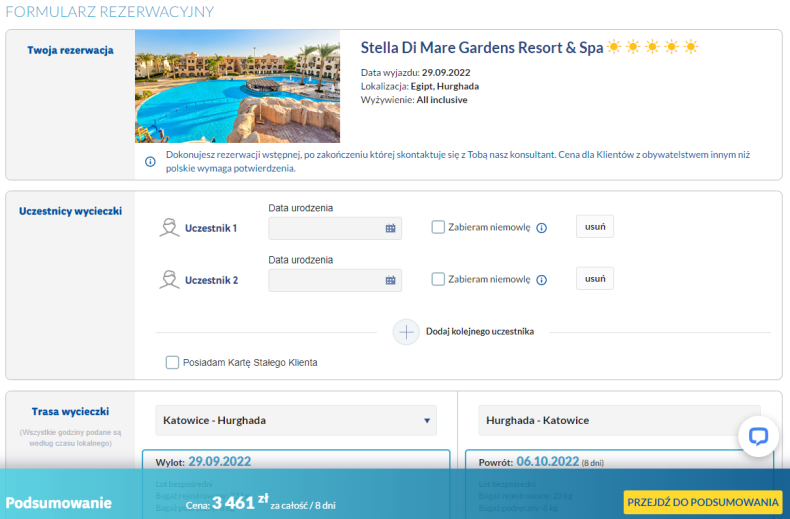Click the Podsumowanie heading in bottom bar
The height and width of the screenshot is (519, 790).
point(58,503)
